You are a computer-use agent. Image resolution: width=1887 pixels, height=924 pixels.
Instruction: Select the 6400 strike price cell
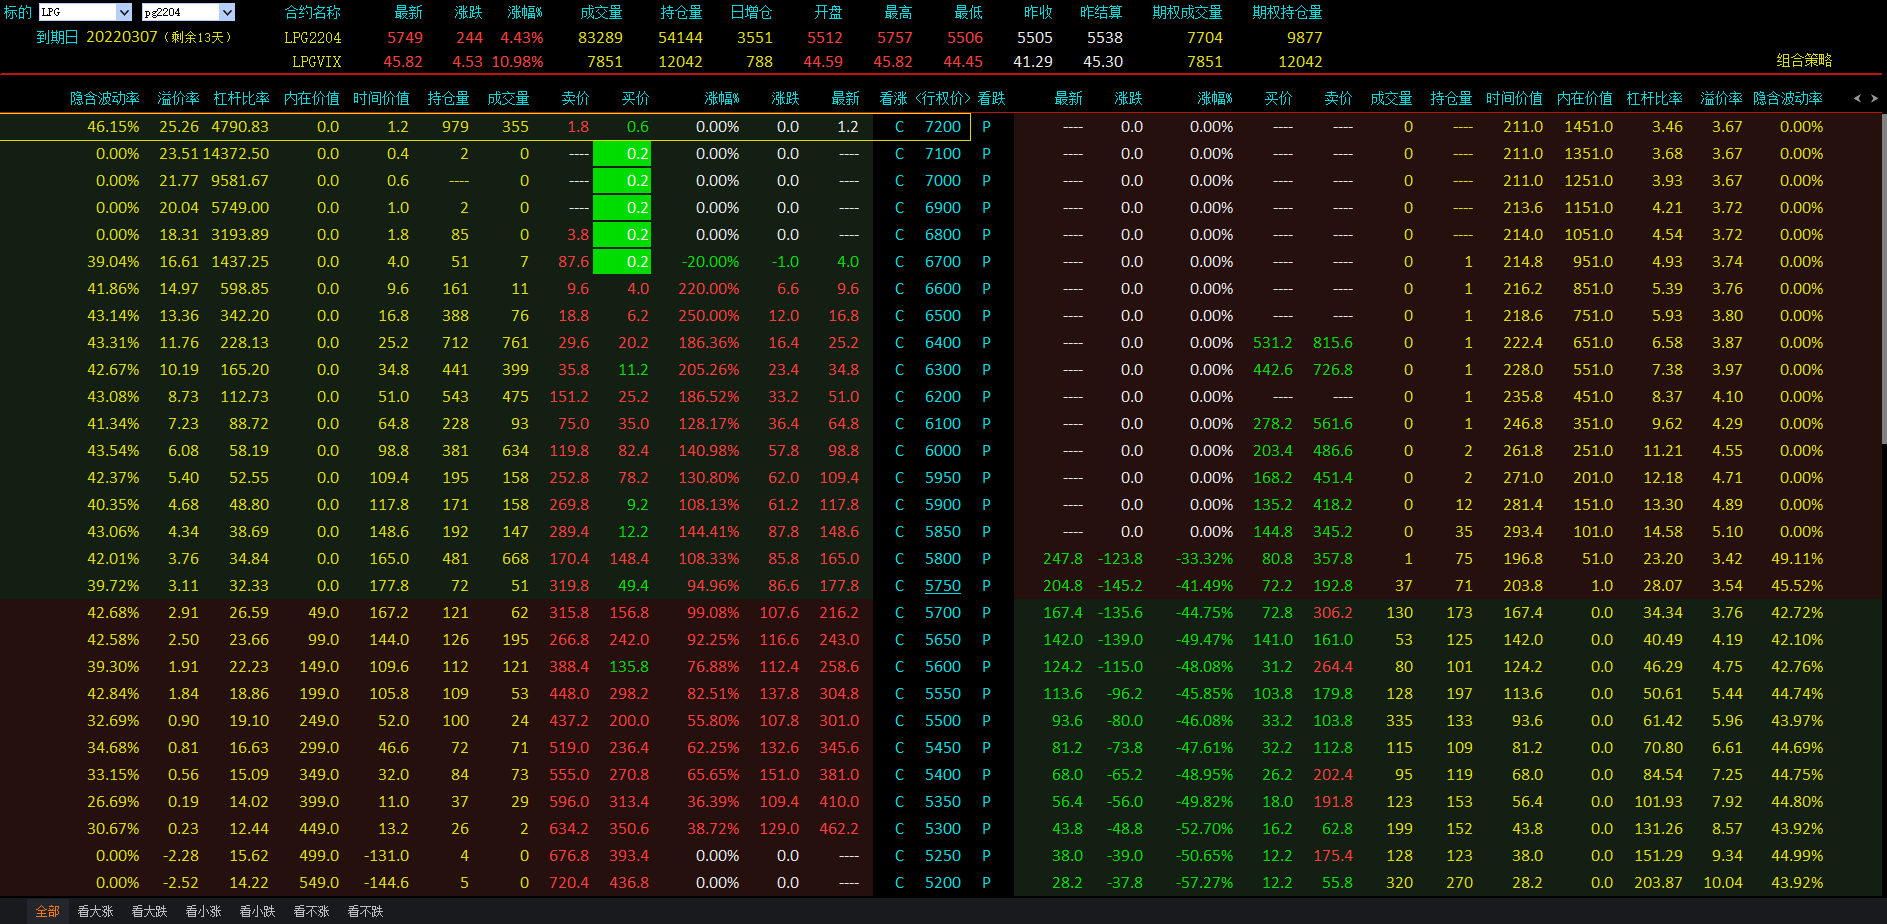pyautogui.click(x=942, y=343)
